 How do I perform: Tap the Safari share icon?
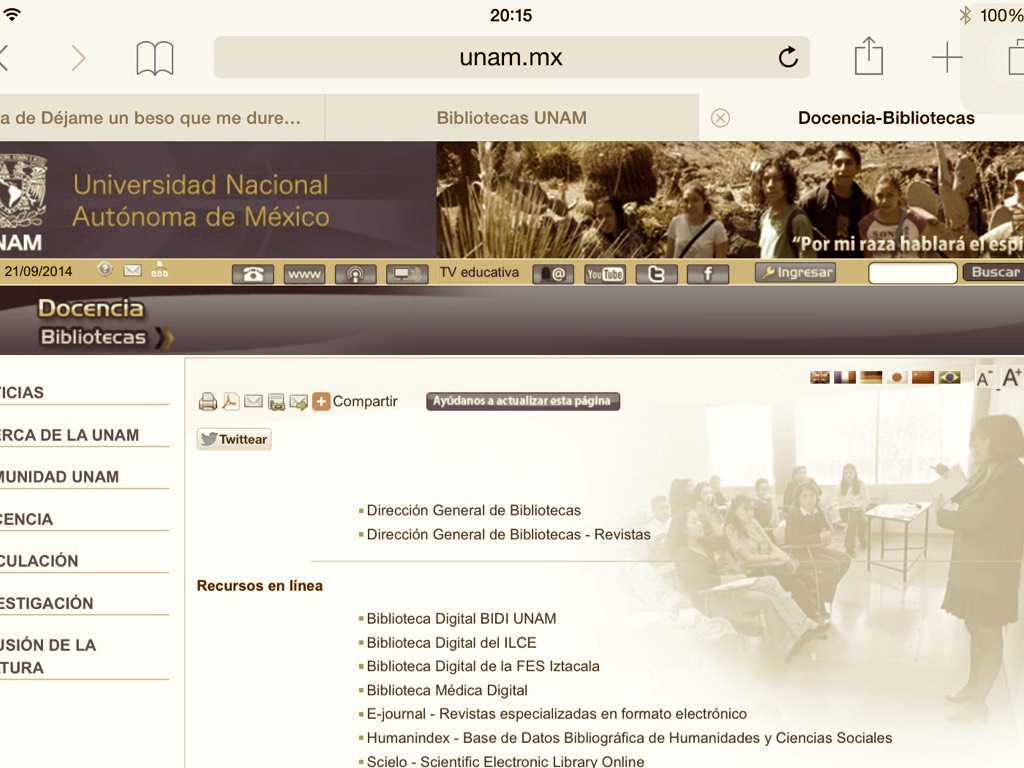tap(868, 57)
